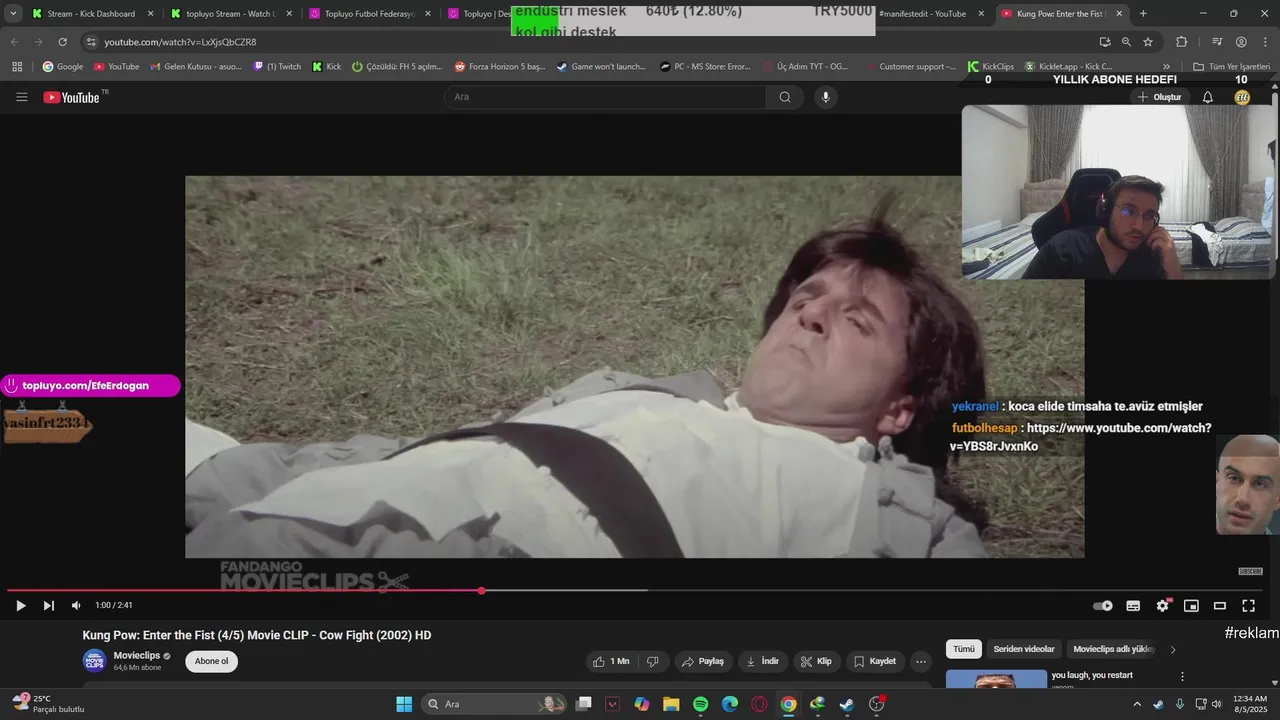Select the Tümü filter chip
This screenshot has height=720, width=1280.
pyautogui.click(x=963, y=649)
